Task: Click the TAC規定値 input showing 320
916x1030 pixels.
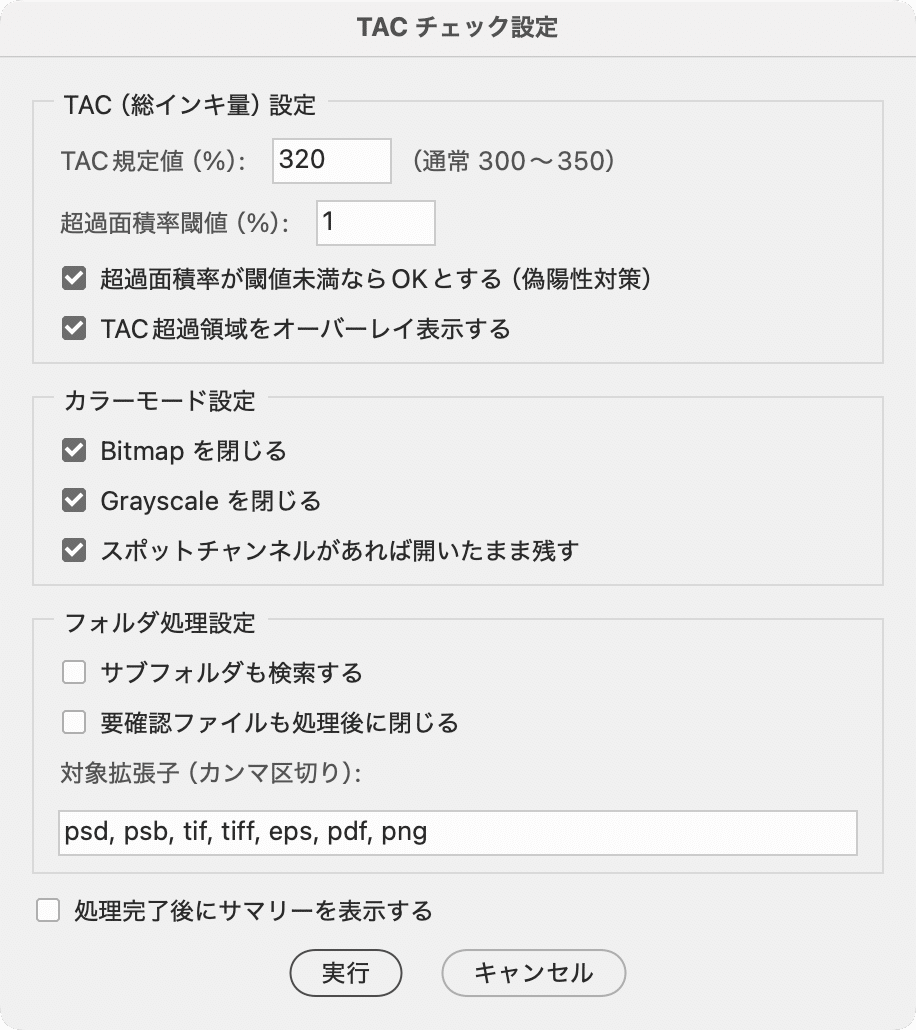Action: point(330,160)
